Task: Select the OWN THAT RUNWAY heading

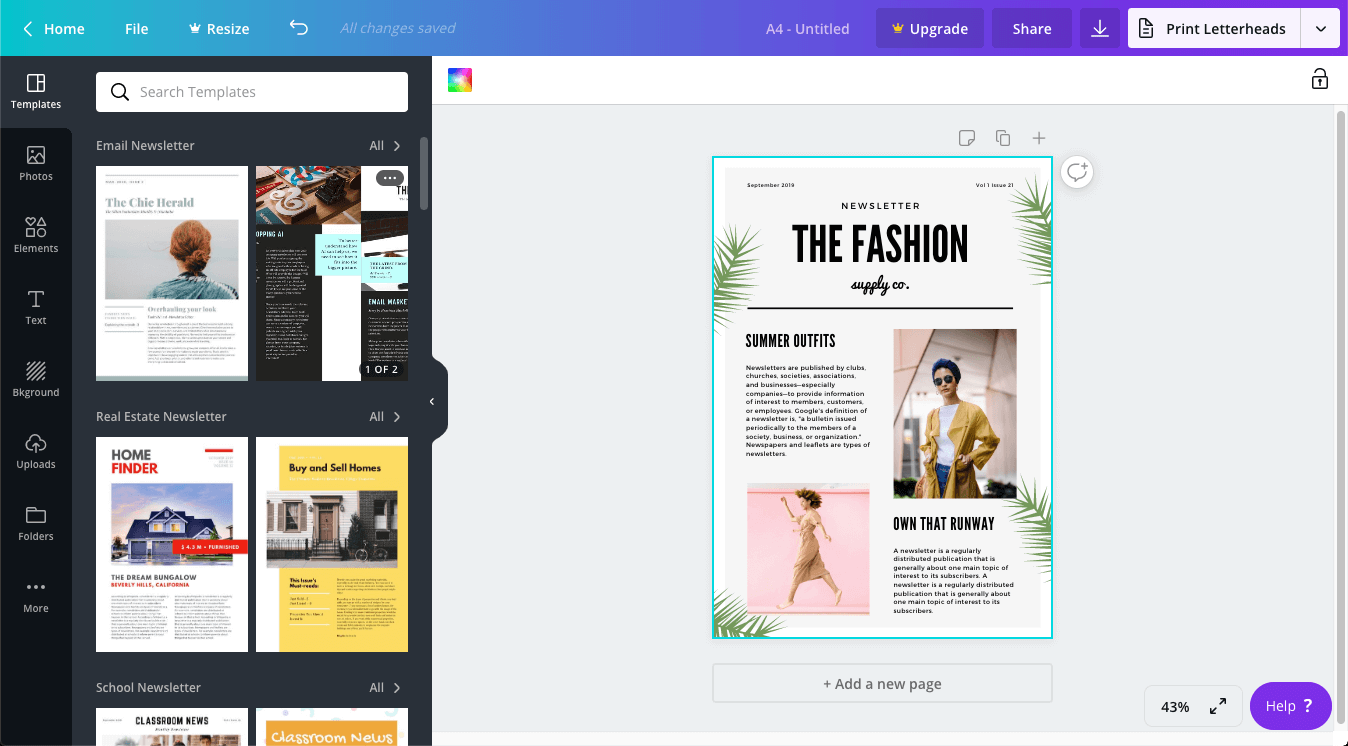Action: pos(944,524)
